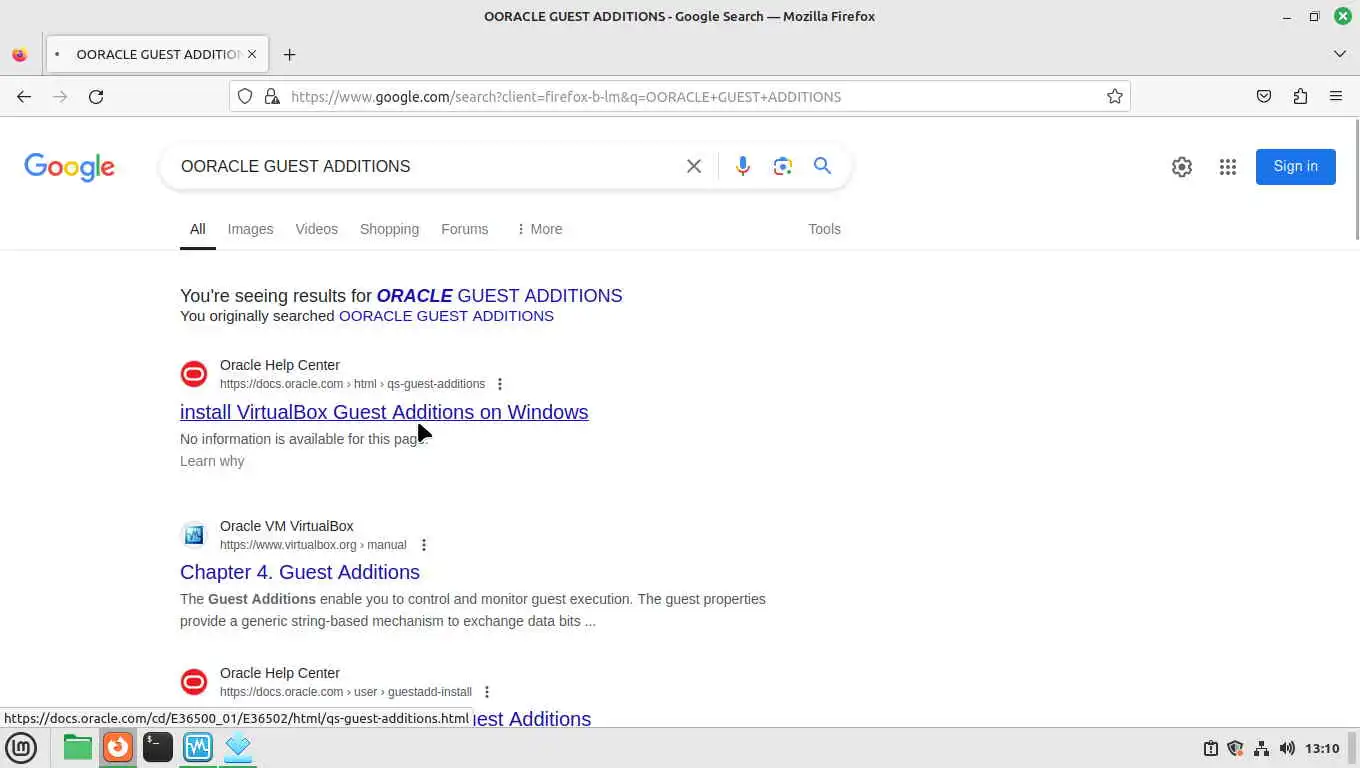Go back to the previous page
This screenshot has height=768, width=1360.
coord(24,96)
